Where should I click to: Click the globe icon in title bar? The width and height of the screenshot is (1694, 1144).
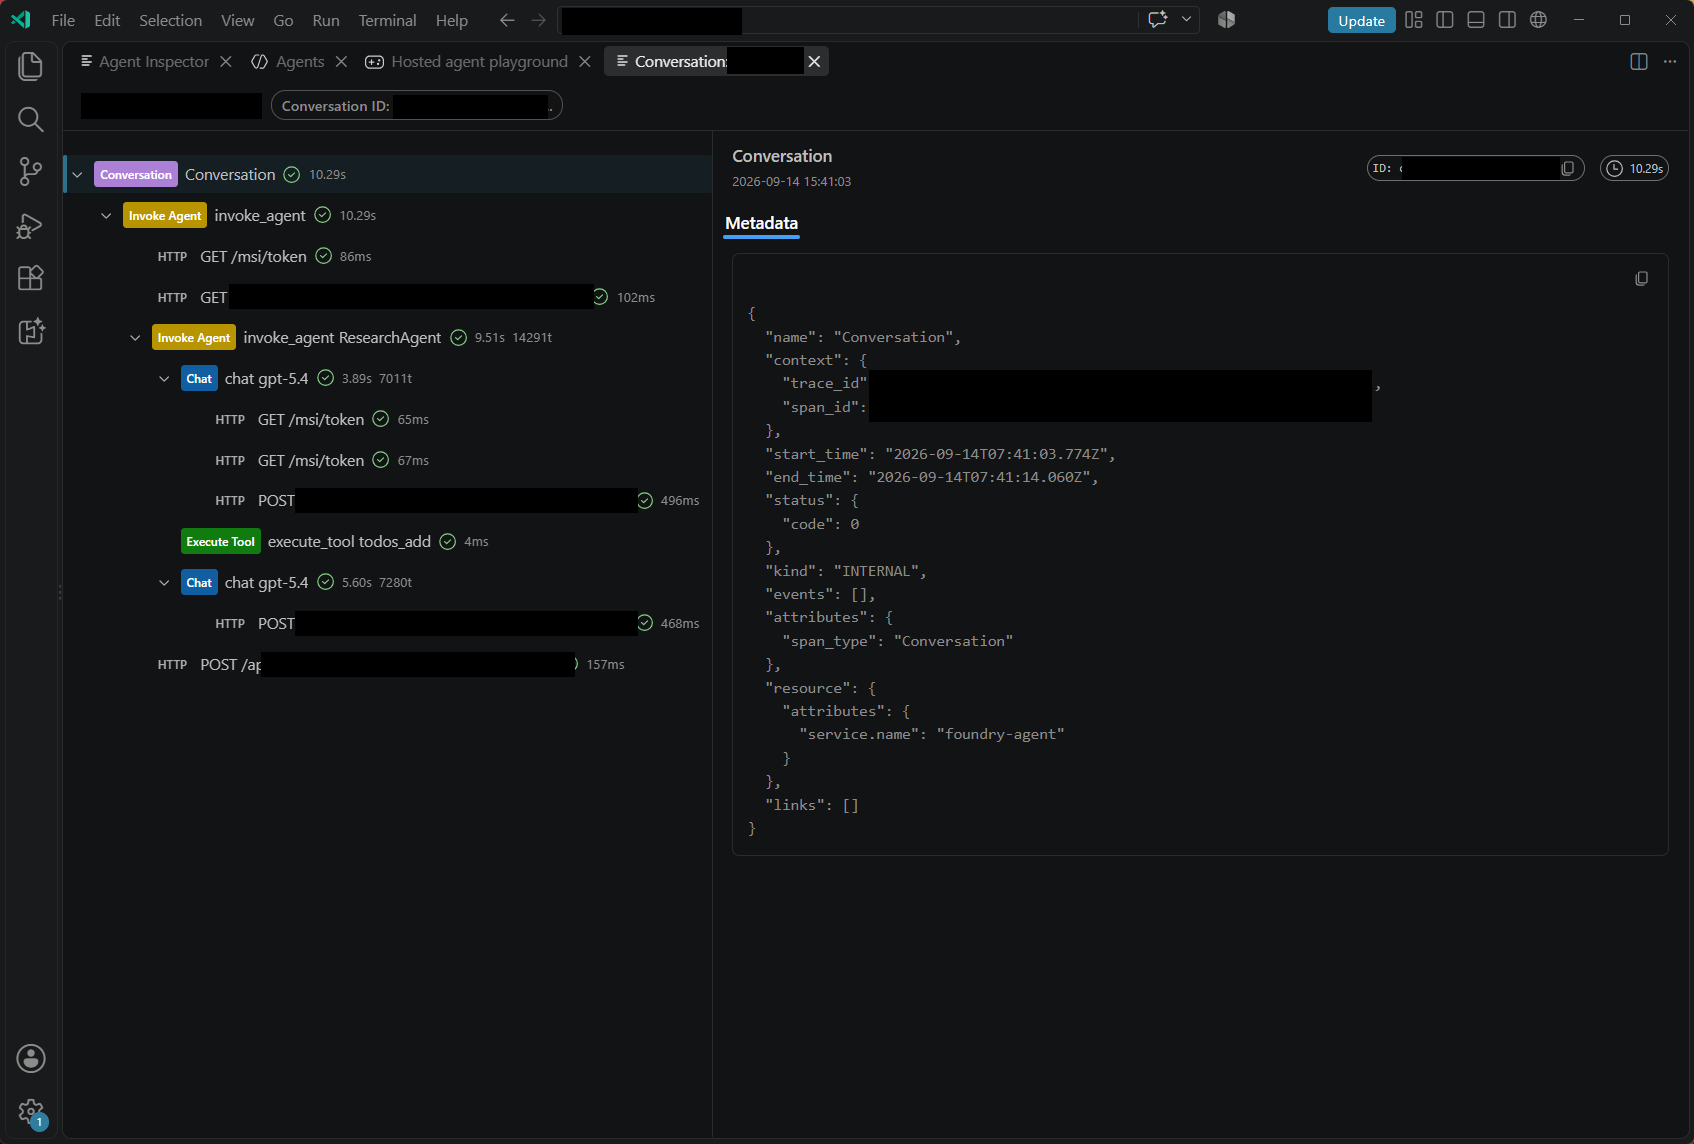click(x=1539, y=20)
